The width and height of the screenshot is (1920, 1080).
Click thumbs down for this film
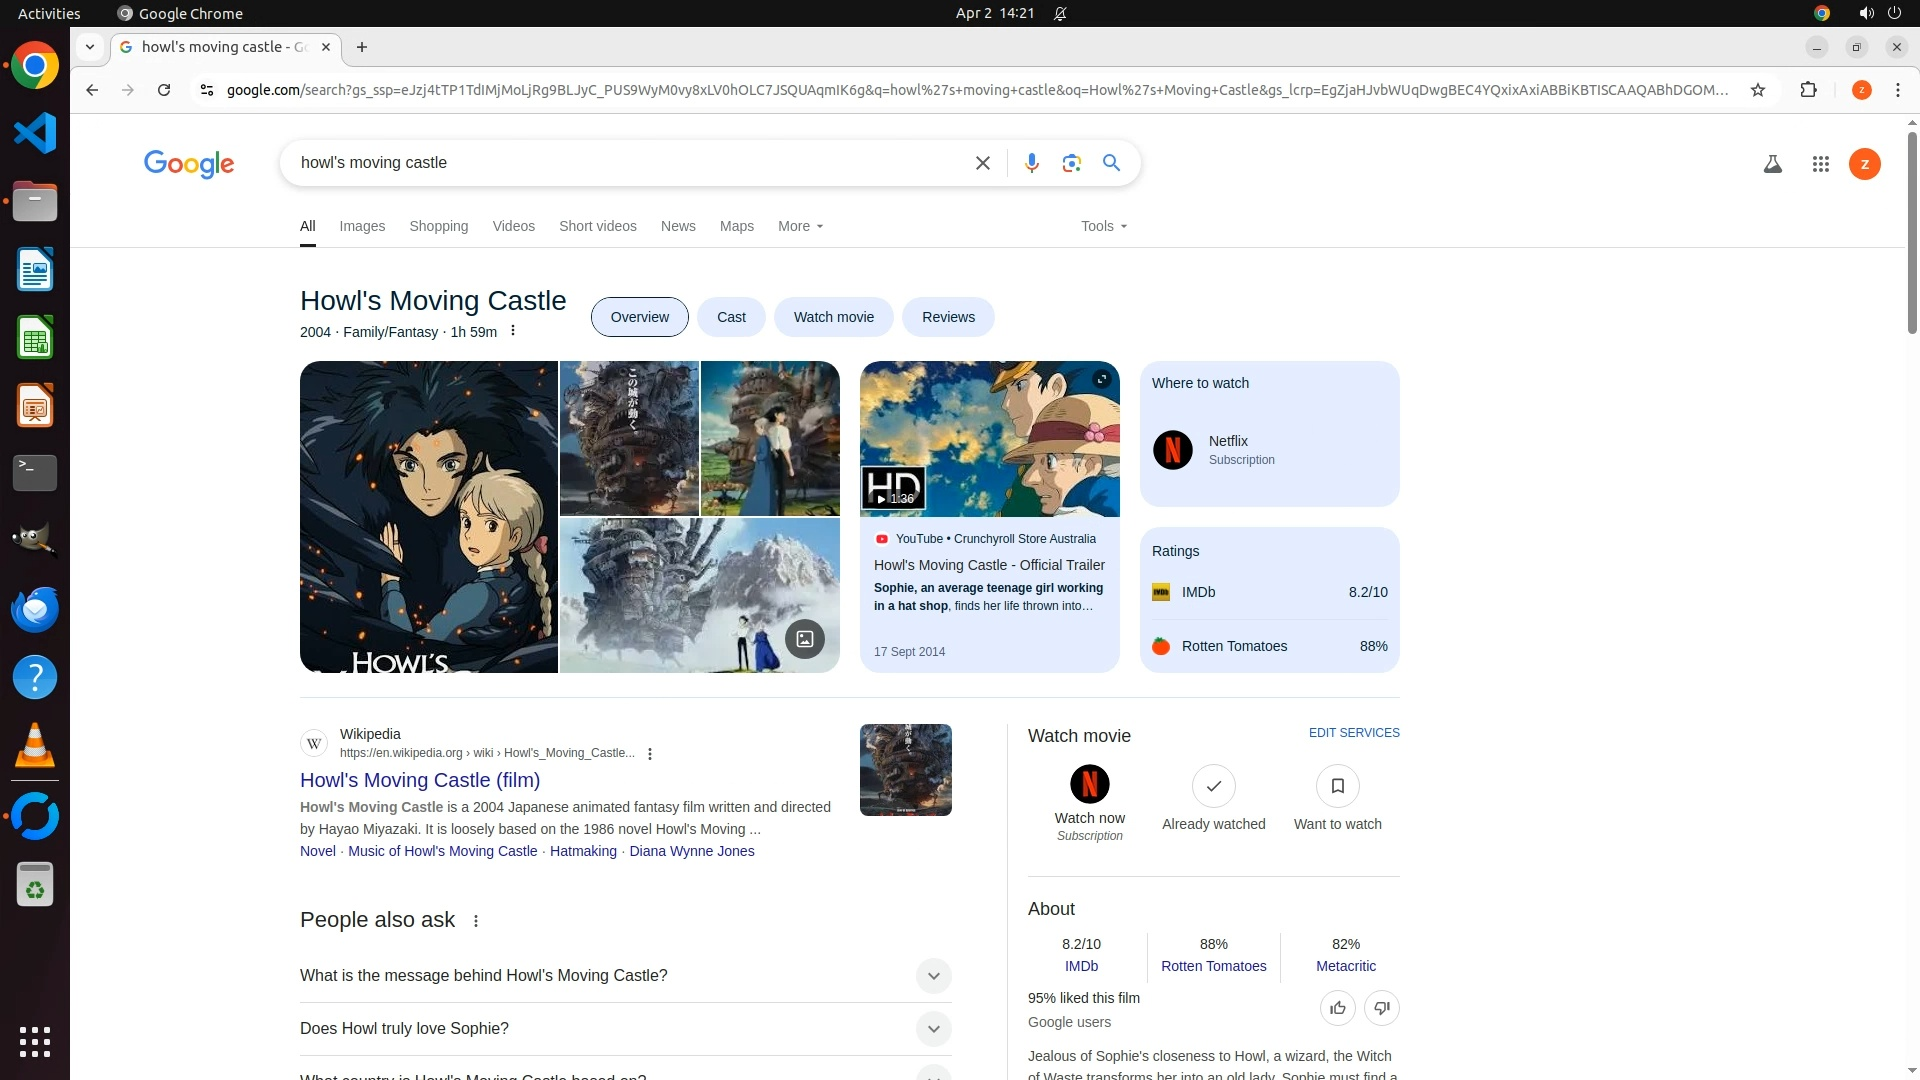(x=1381, y=1008)
